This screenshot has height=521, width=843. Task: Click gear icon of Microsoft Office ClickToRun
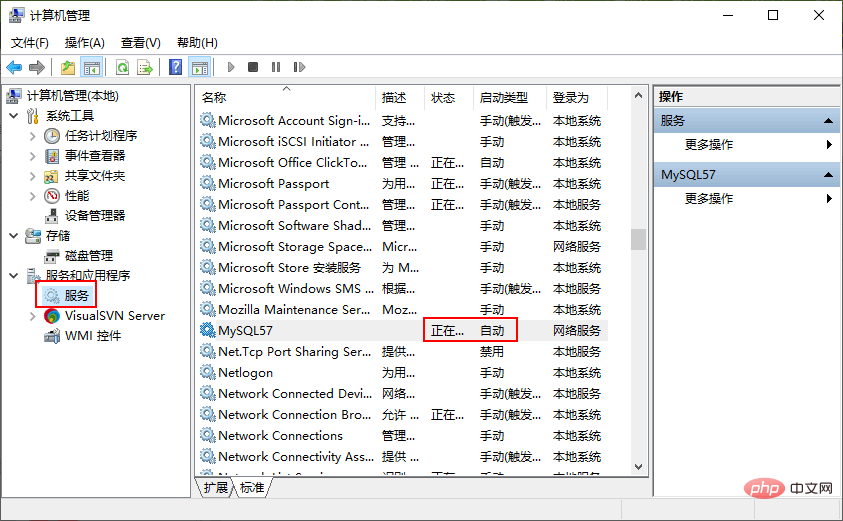[208, 162]
